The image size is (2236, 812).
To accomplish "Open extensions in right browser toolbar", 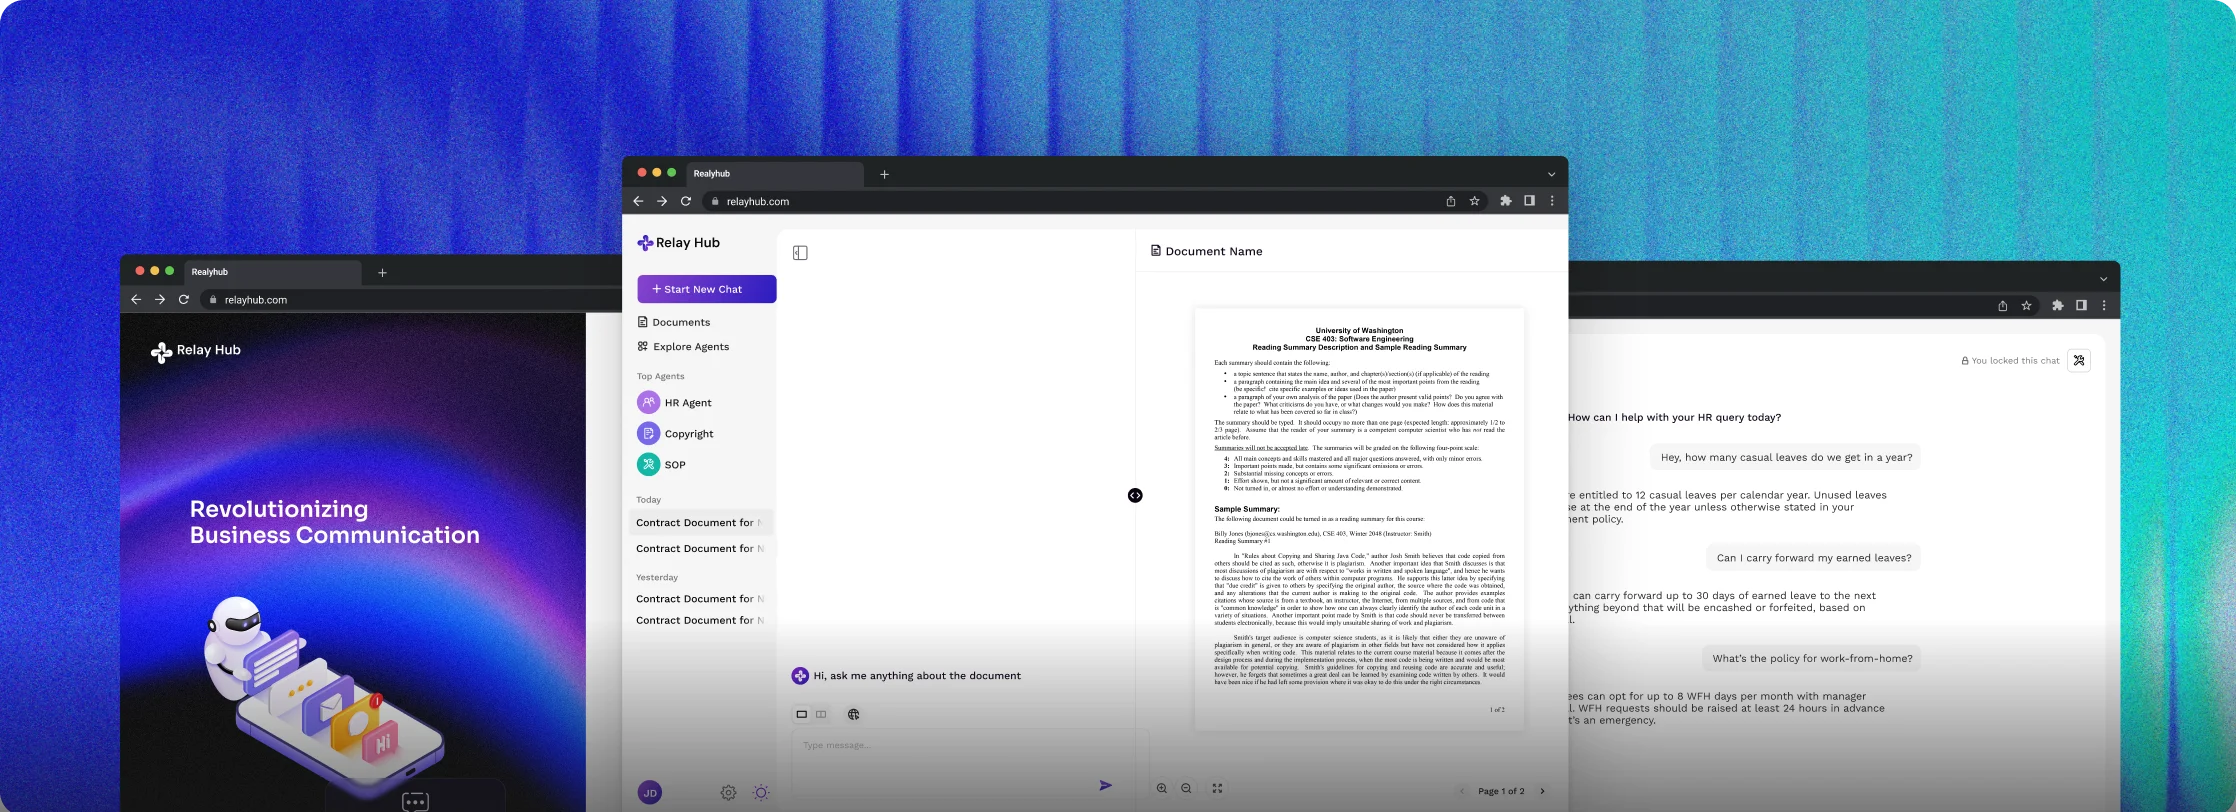I will click(2058, 306).
